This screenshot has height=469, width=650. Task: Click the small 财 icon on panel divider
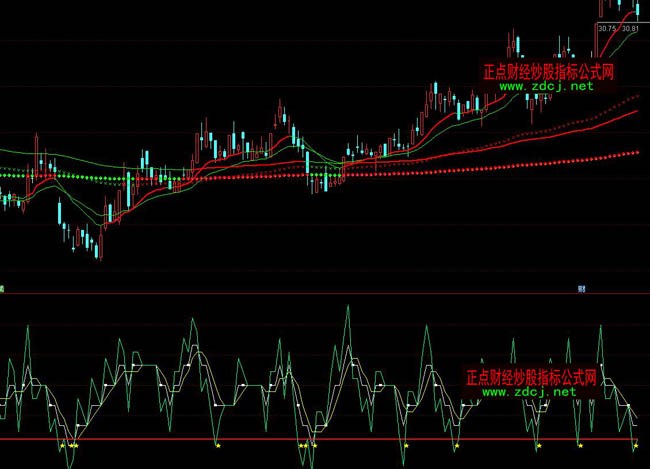pyautogui.click(x=581, y=288)
